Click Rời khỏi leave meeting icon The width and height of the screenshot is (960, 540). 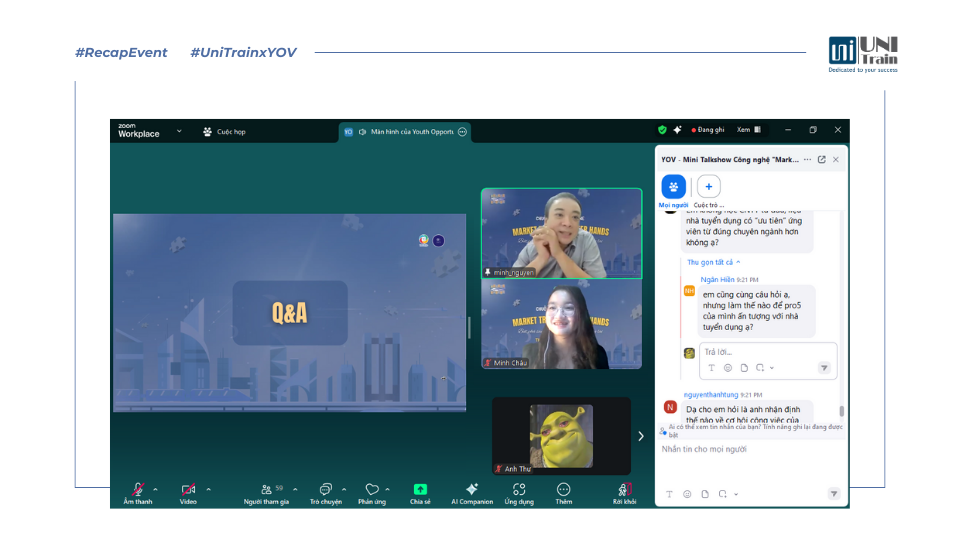click(624, 489)
